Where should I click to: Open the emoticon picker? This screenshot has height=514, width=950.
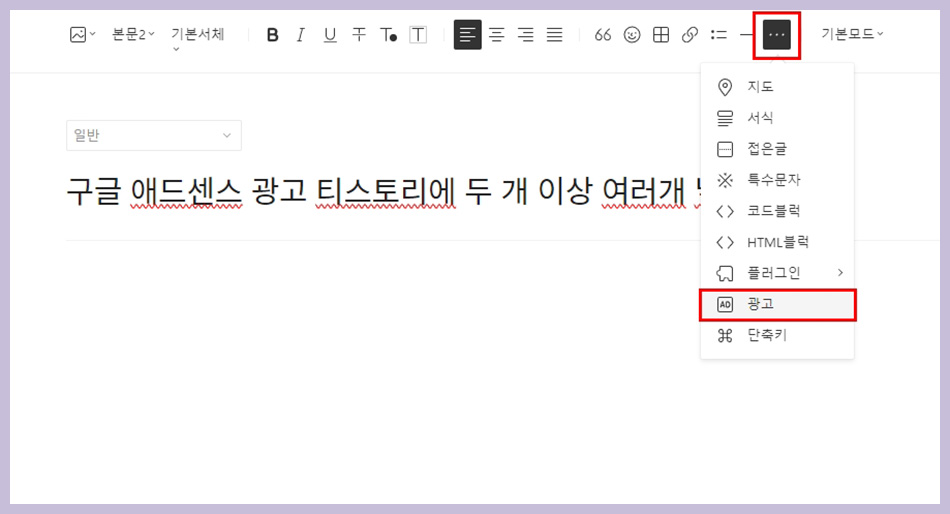632,35
